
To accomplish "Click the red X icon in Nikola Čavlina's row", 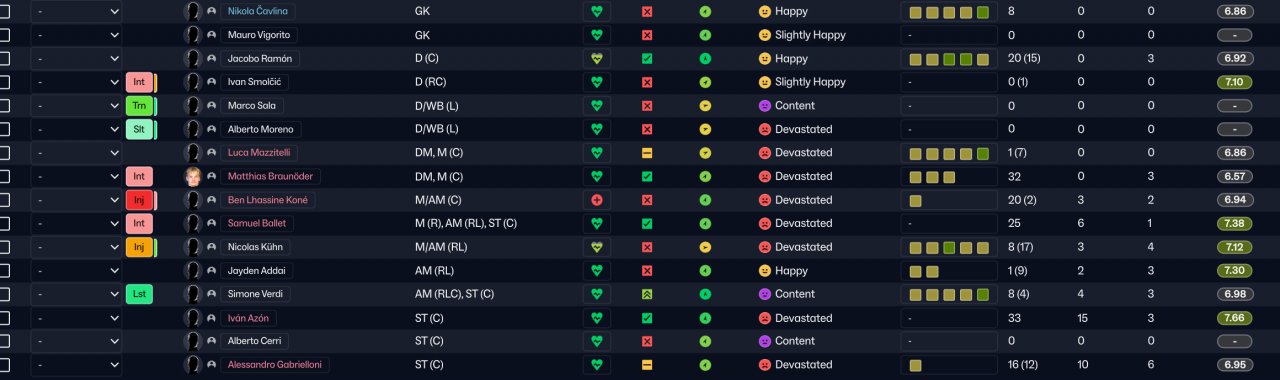I will pyautogui.click(x=647, y=12).
